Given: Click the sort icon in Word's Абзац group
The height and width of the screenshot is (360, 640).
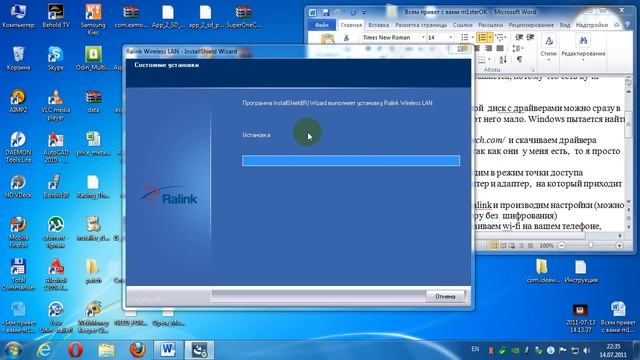Looking at the screenshot, I should 503,60.
